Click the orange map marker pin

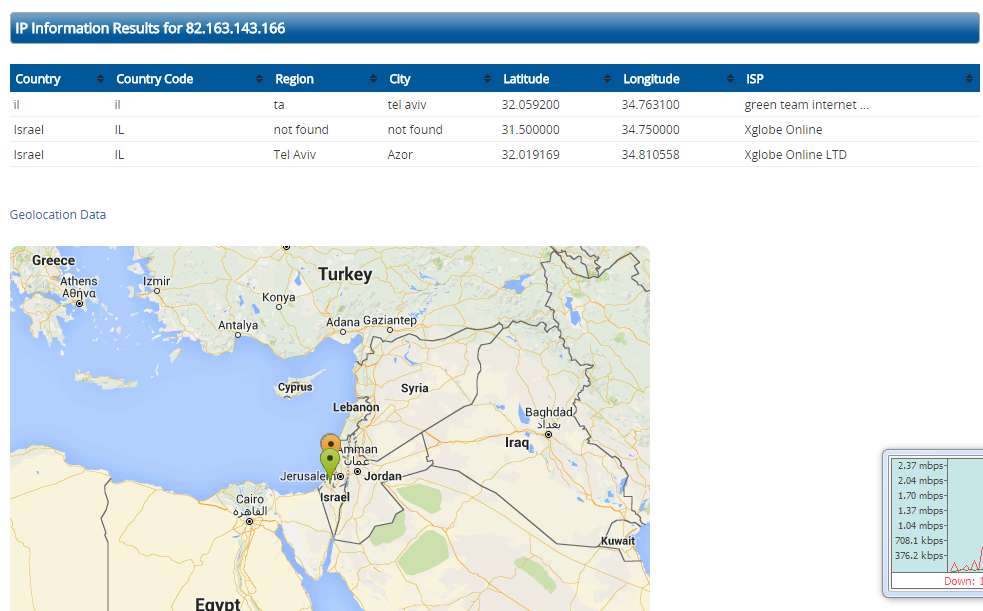coord(330,441)
